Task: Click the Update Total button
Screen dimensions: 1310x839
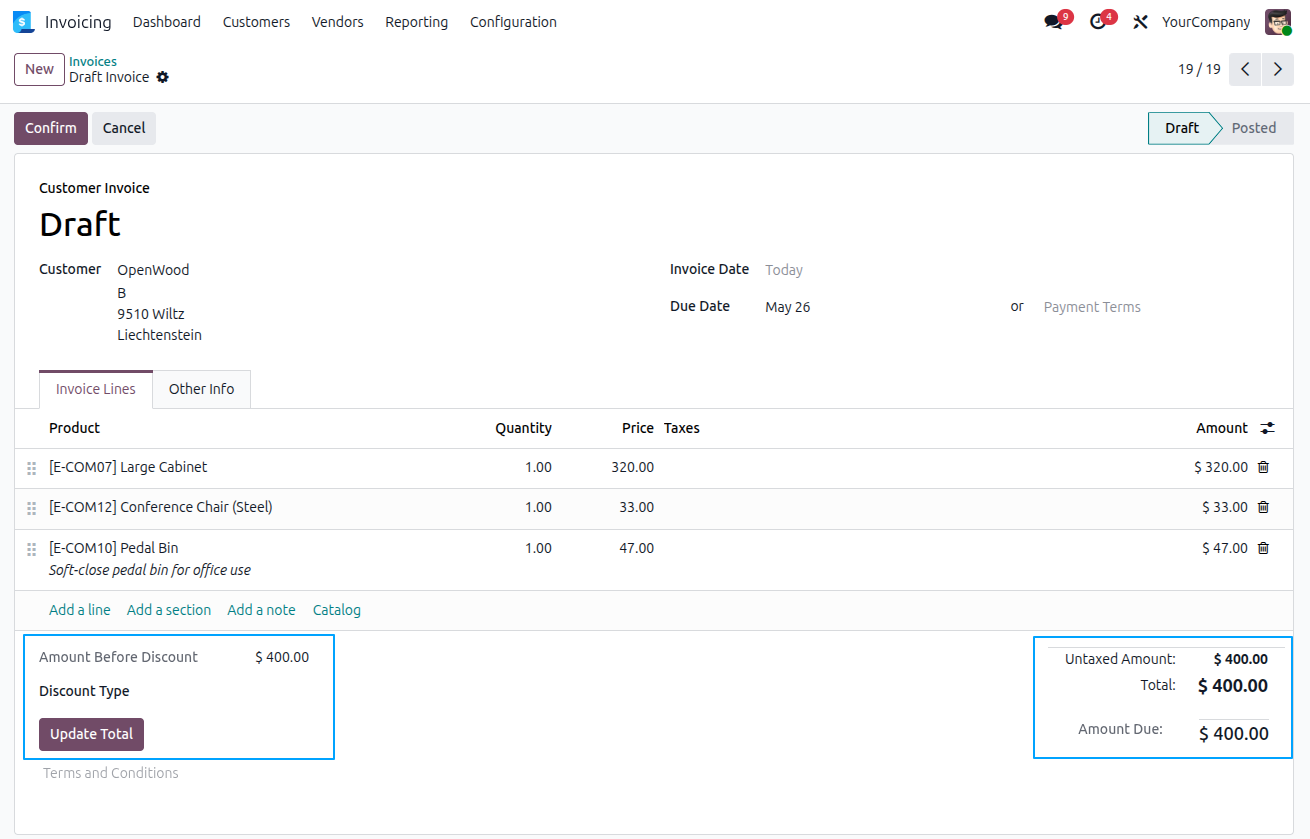Action: click(x=92, y=734)
